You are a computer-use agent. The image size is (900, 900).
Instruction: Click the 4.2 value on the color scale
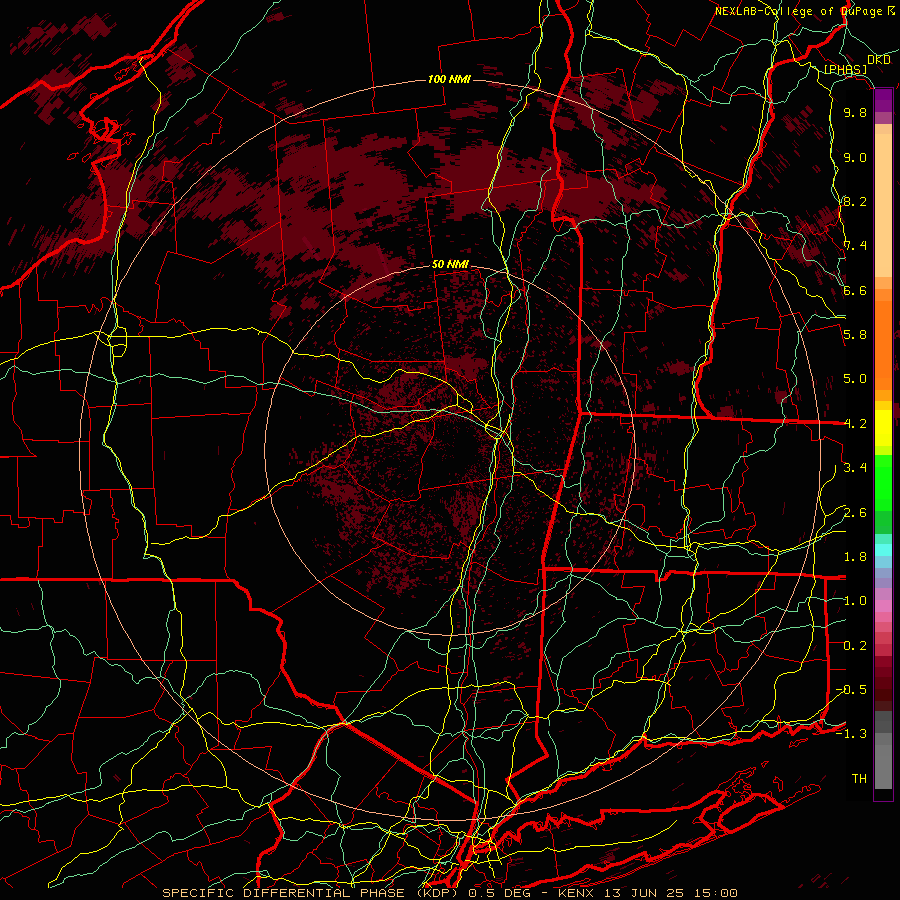(855, 424)
